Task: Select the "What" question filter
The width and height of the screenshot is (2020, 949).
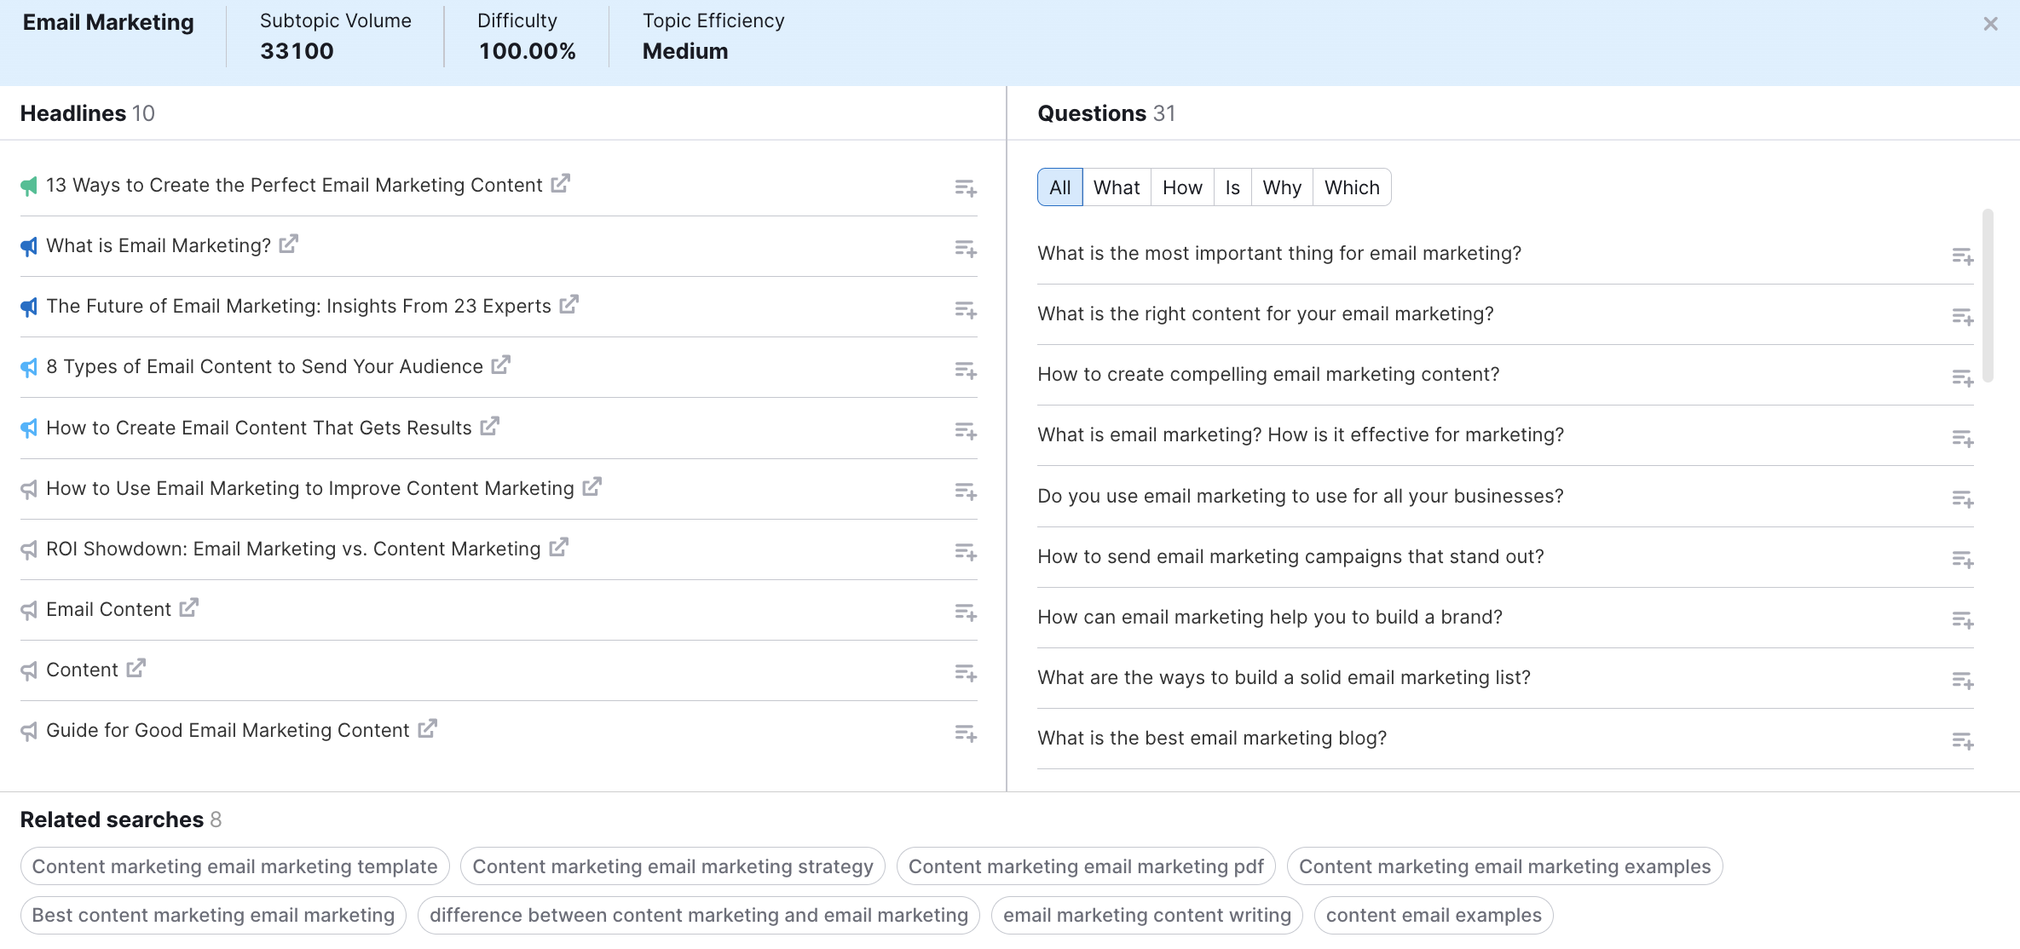Action: coord(1117,187)
